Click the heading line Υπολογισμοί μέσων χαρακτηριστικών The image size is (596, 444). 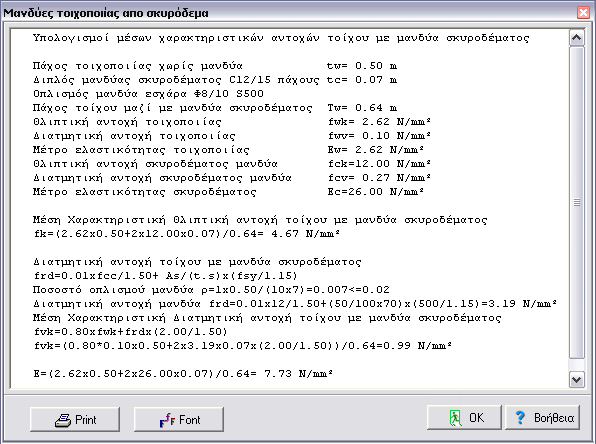(281, 38)
